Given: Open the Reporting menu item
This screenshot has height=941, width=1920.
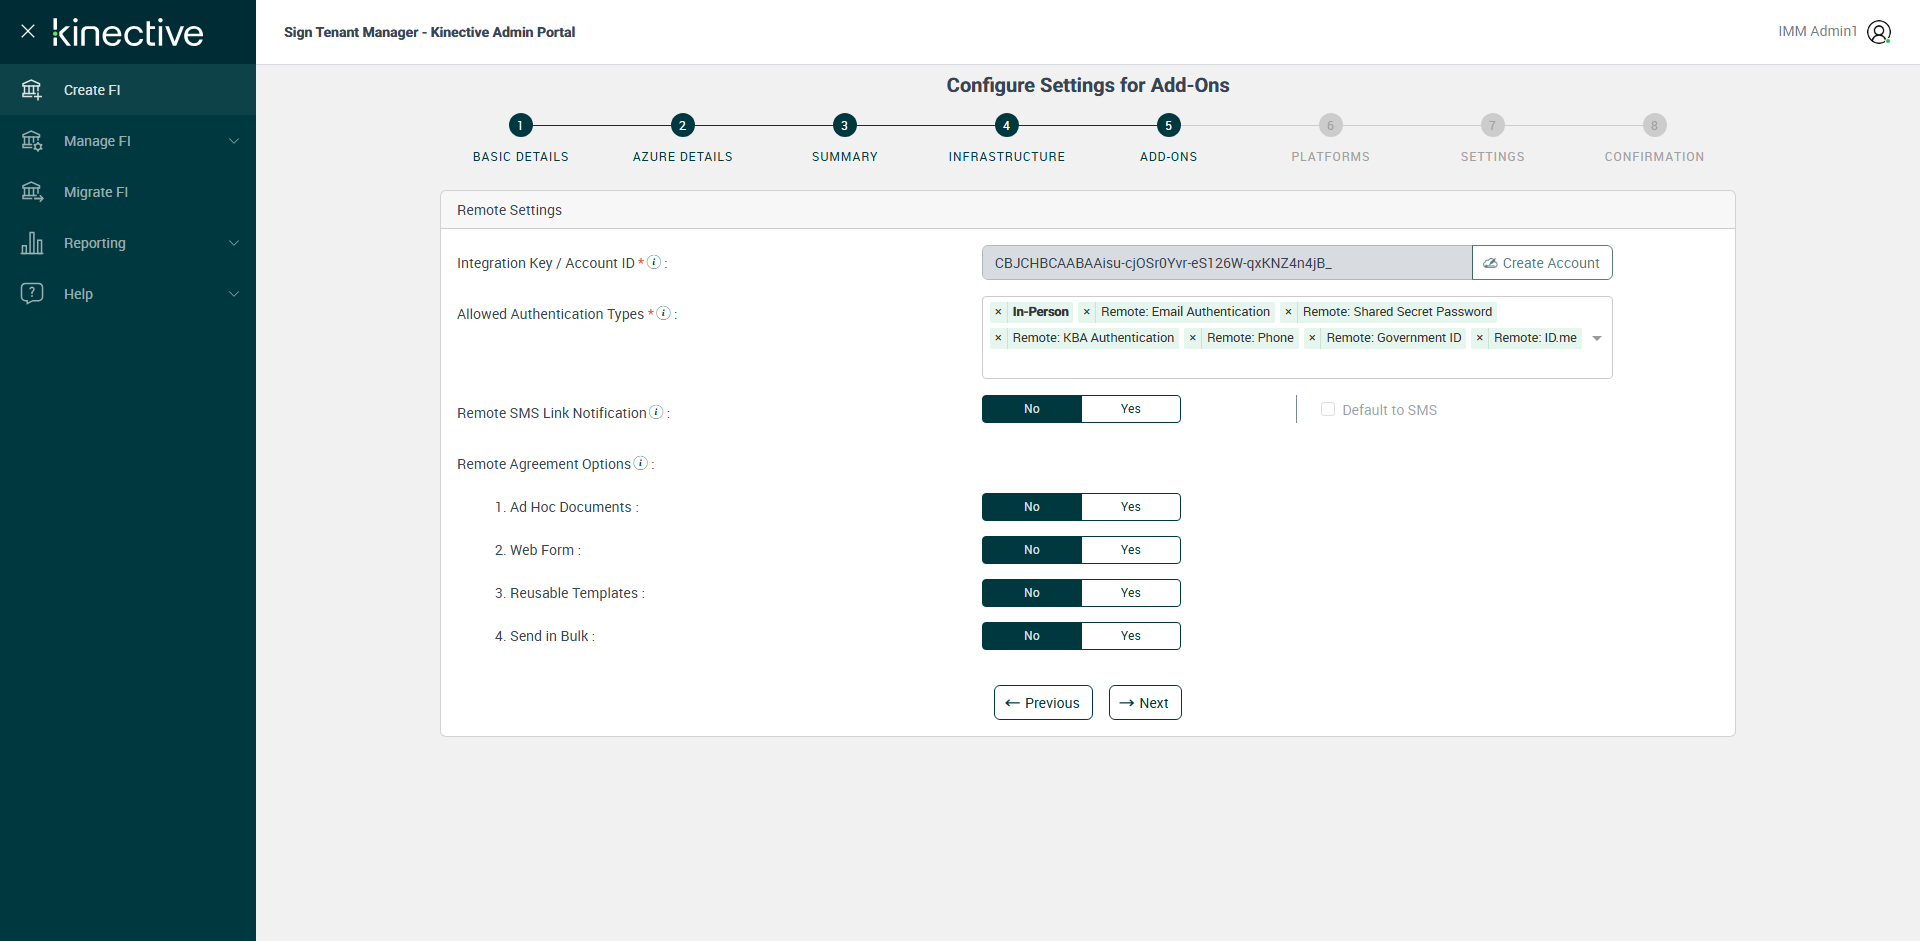Looking at the screenshot, I should 128,243.
